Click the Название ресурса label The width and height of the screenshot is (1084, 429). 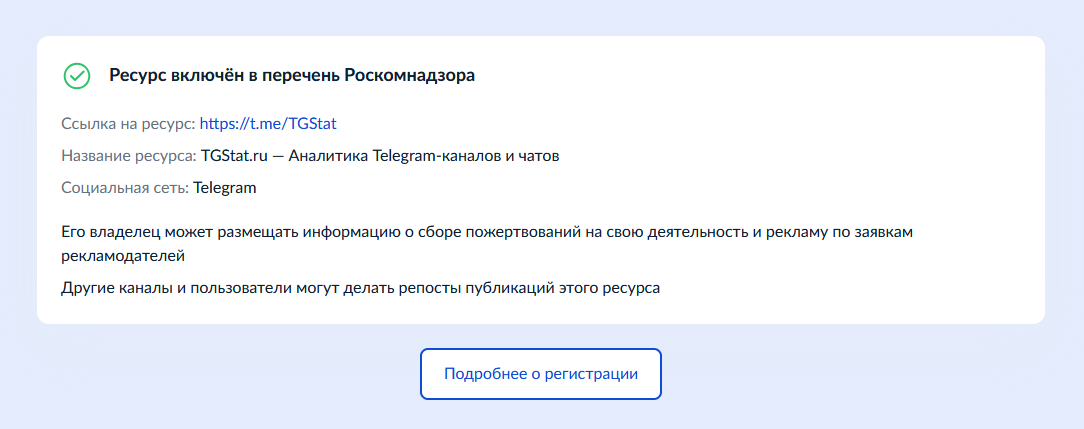(x=129, y=156)
